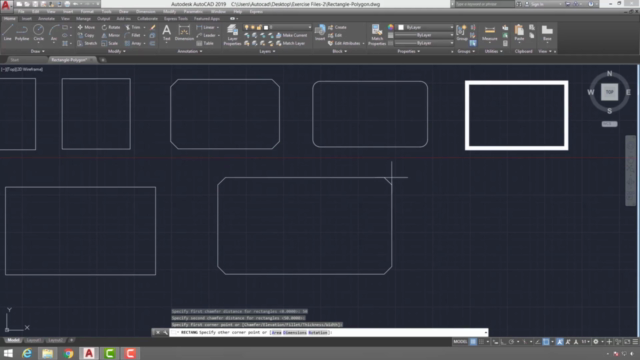Open the Manage ribbon tab

83,18
